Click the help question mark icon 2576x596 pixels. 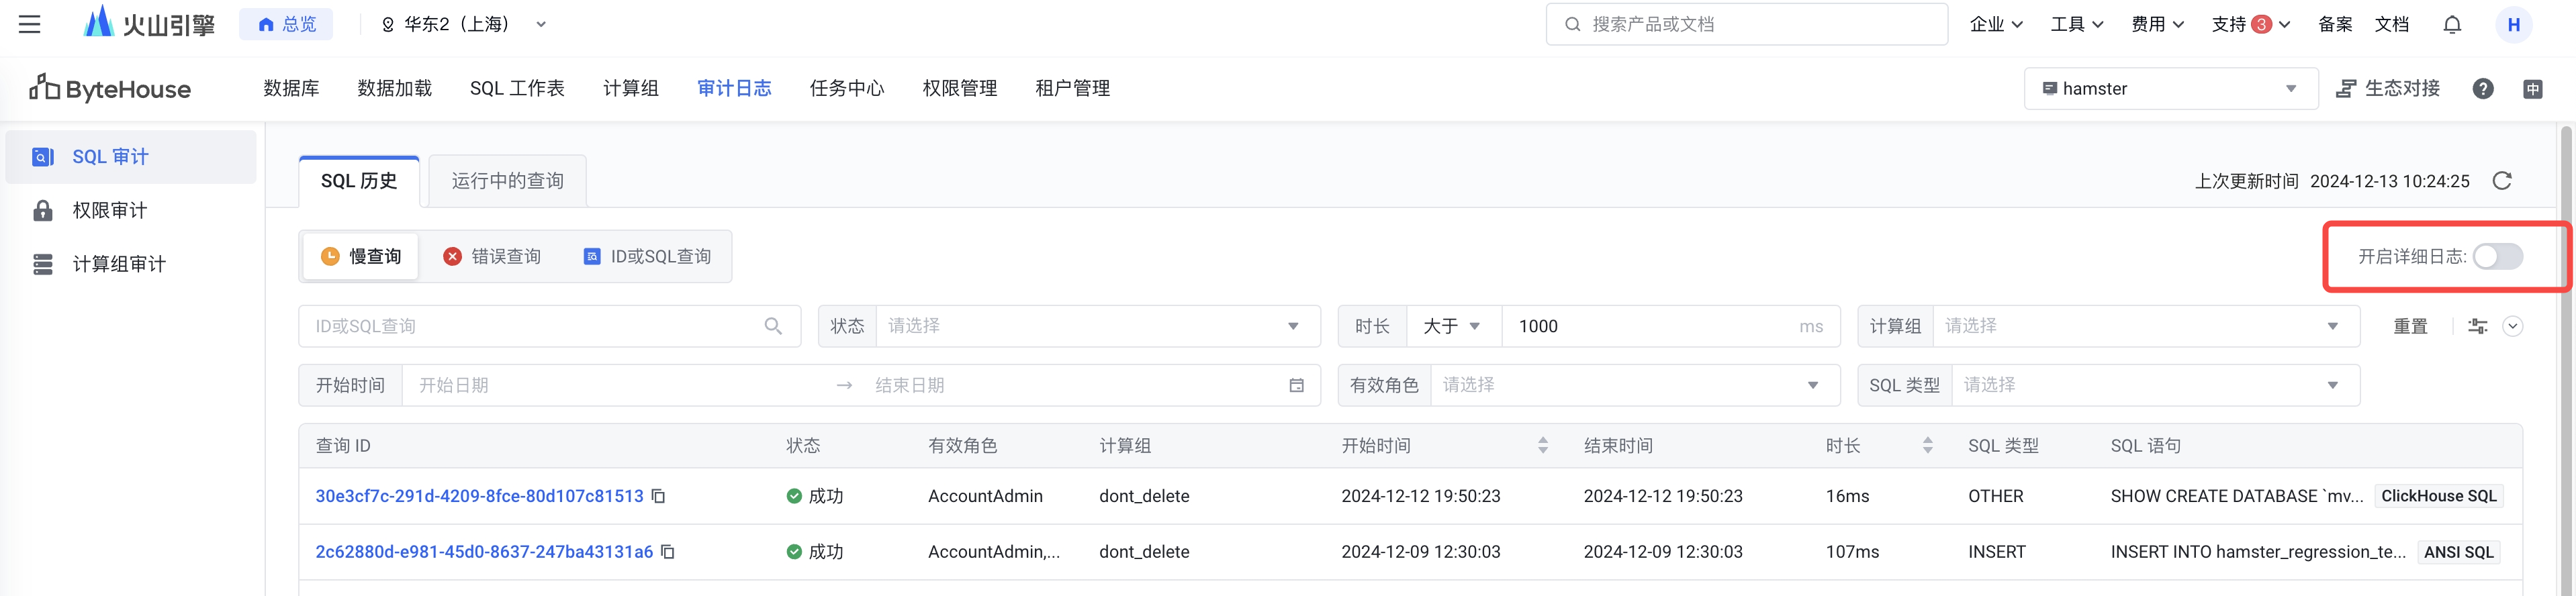[x=2482, y=89]
